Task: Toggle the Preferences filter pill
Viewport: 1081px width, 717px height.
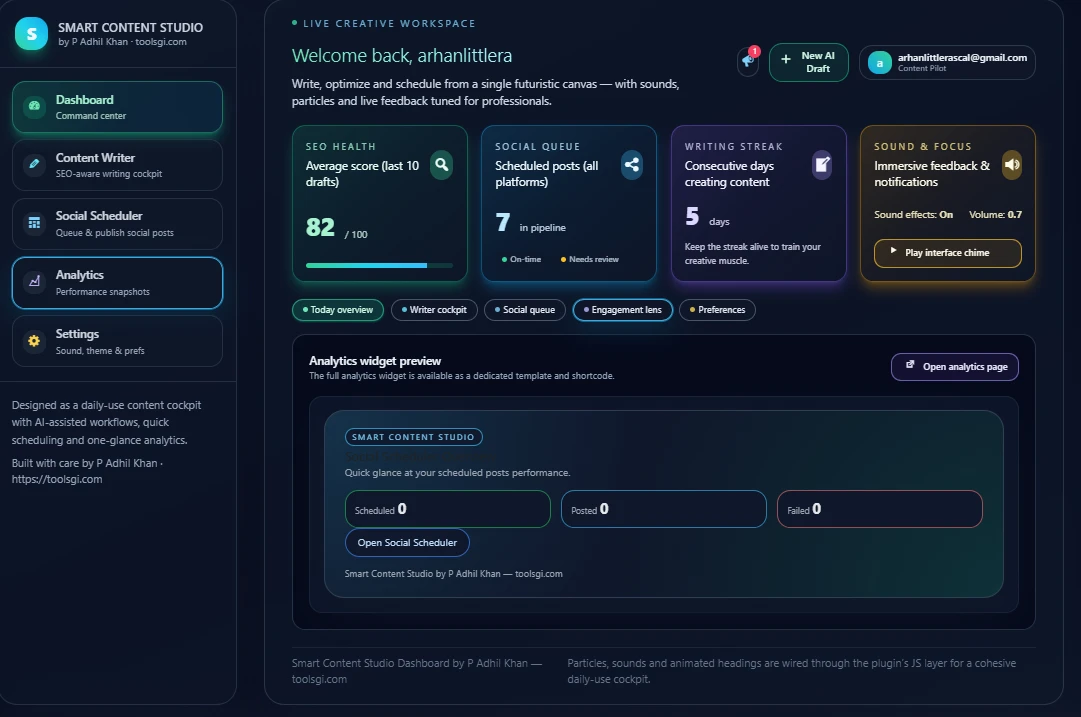Action: pos(717,310)
